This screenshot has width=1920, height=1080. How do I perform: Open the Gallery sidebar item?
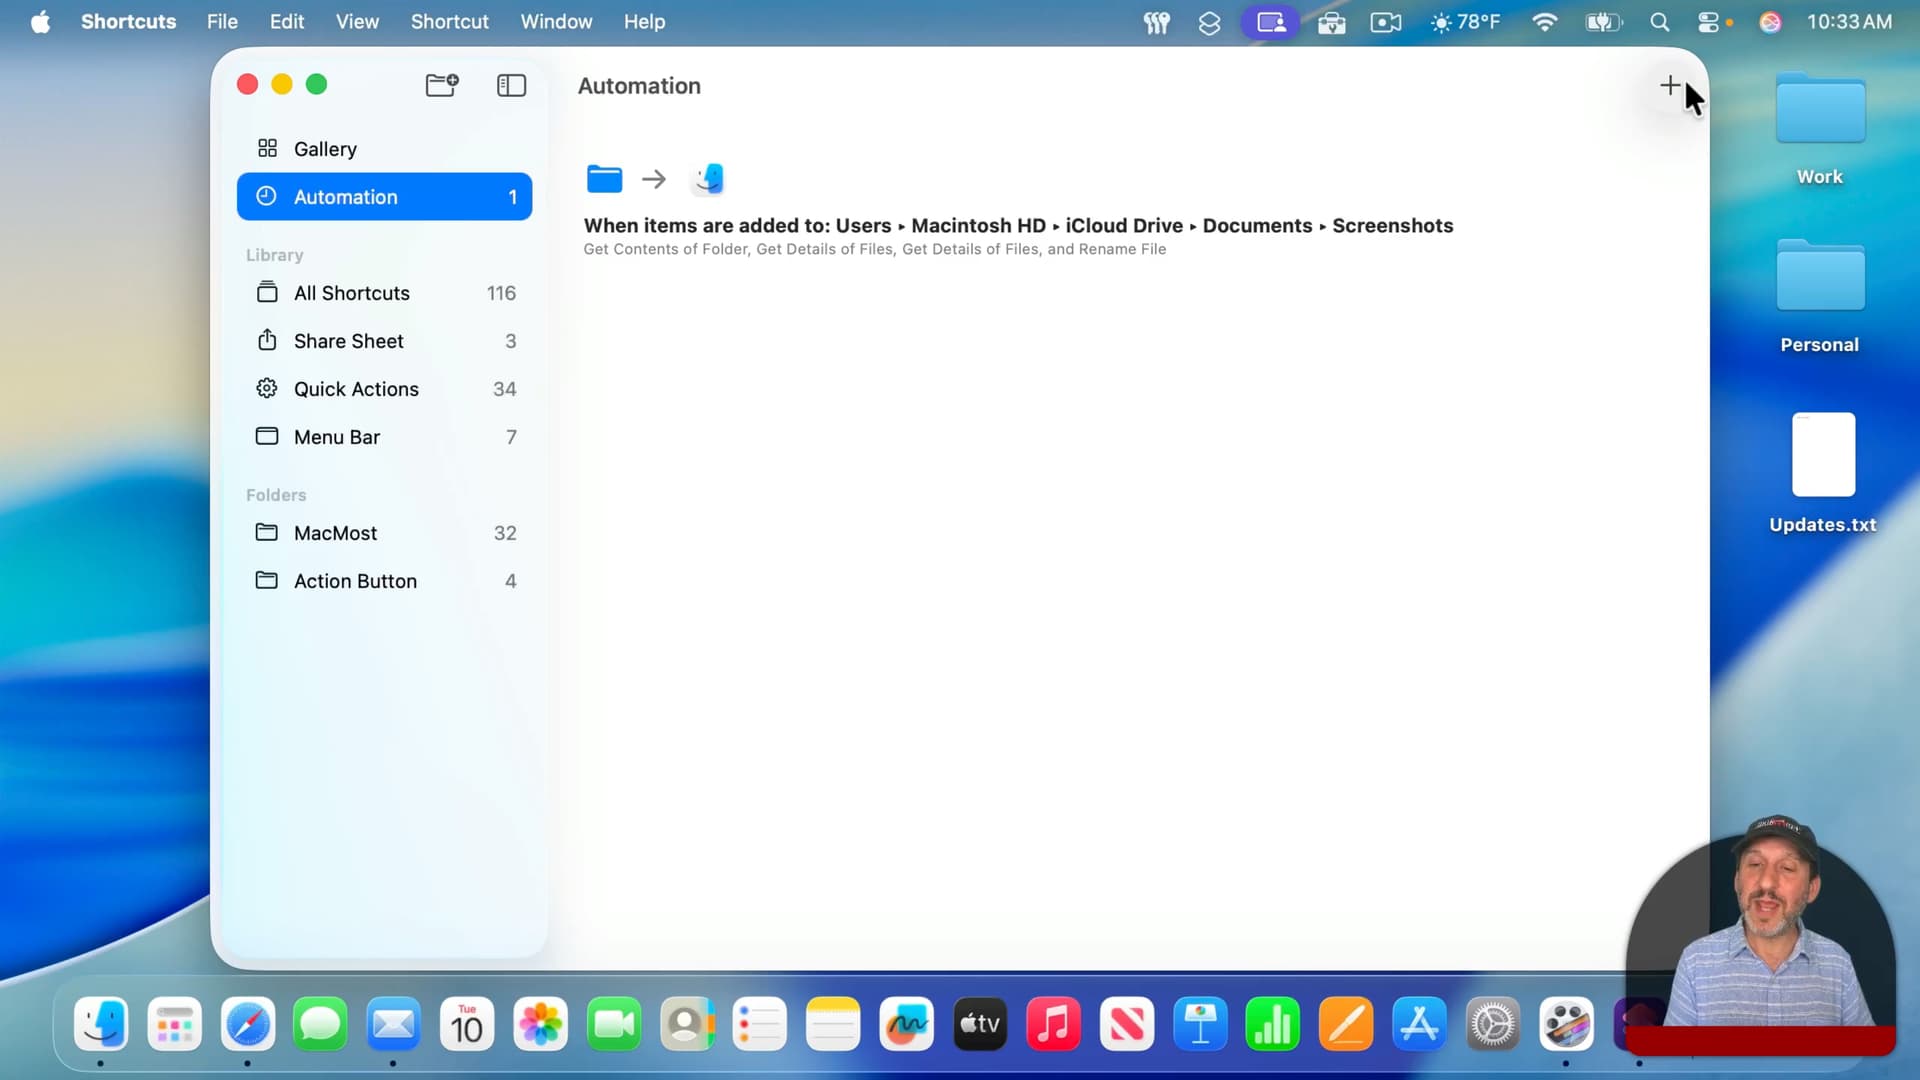tap(325, 149)
